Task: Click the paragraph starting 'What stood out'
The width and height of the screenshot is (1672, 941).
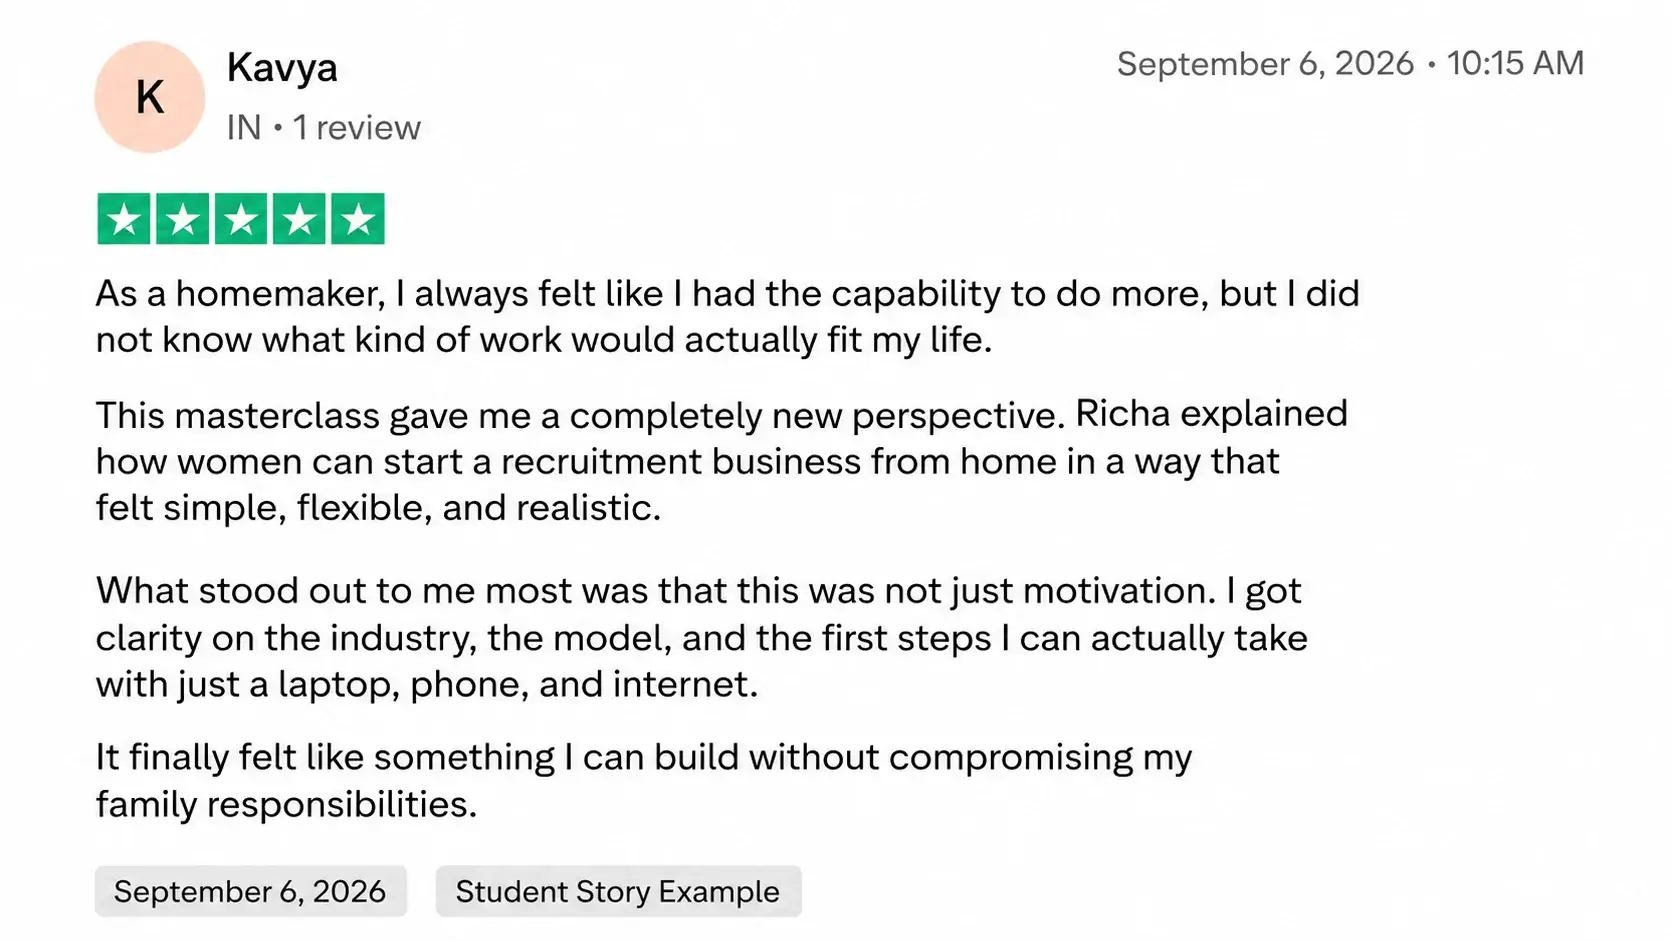Action: pyautogui.click(x=702, y=637)
